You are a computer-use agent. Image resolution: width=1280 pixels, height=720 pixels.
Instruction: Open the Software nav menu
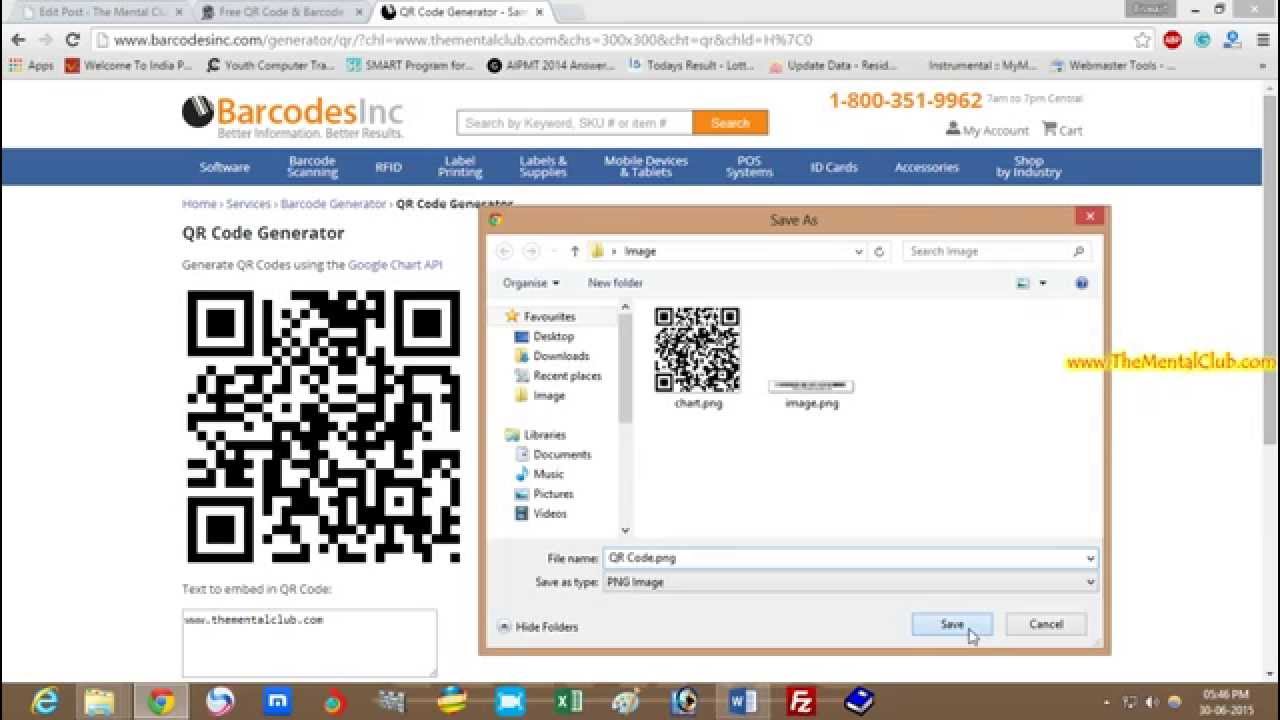(224, 167)
